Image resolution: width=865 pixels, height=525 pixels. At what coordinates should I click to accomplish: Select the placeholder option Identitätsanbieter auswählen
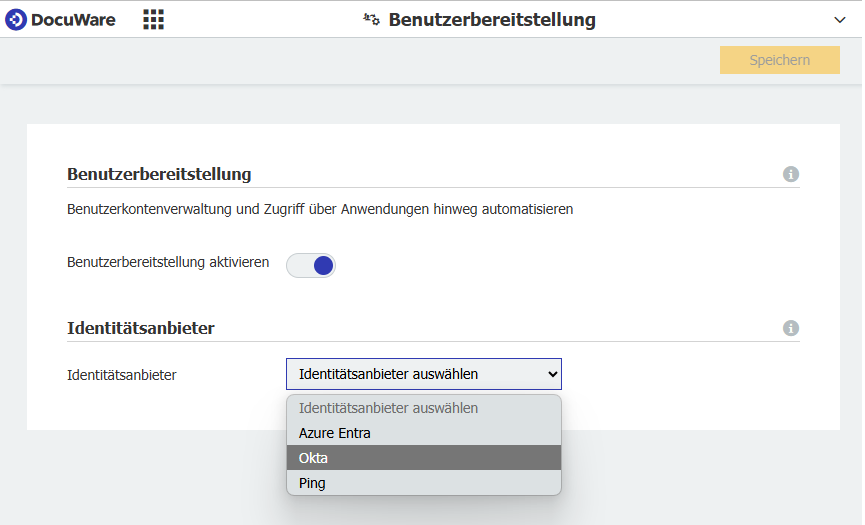click(424, 408)
